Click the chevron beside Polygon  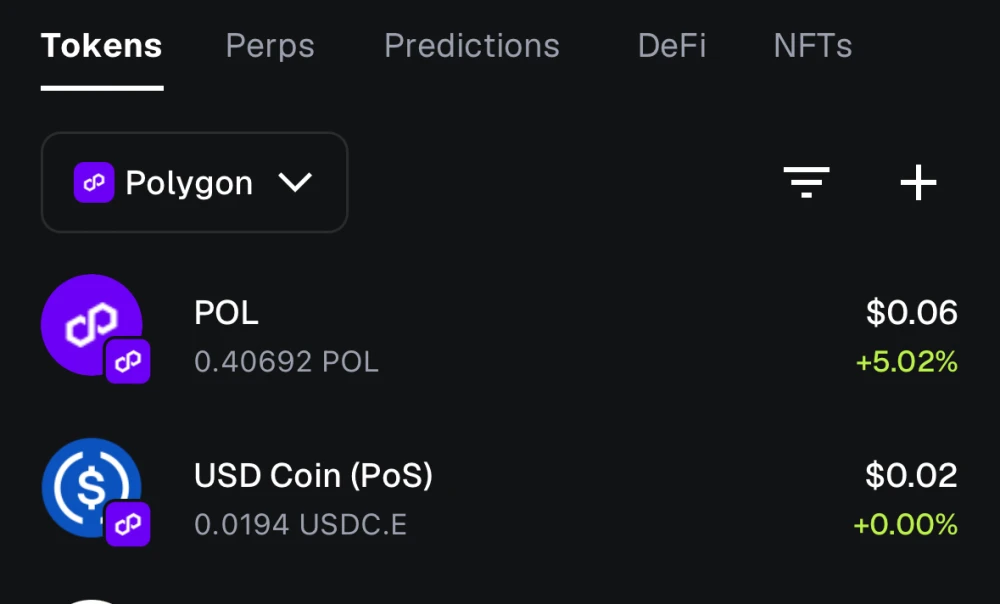(295, 183)
